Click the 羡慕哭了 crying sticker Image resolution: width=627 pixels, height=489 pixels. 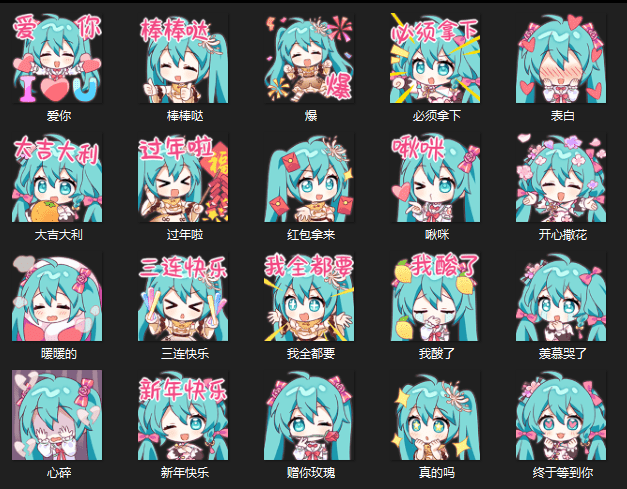pos(561,296)
